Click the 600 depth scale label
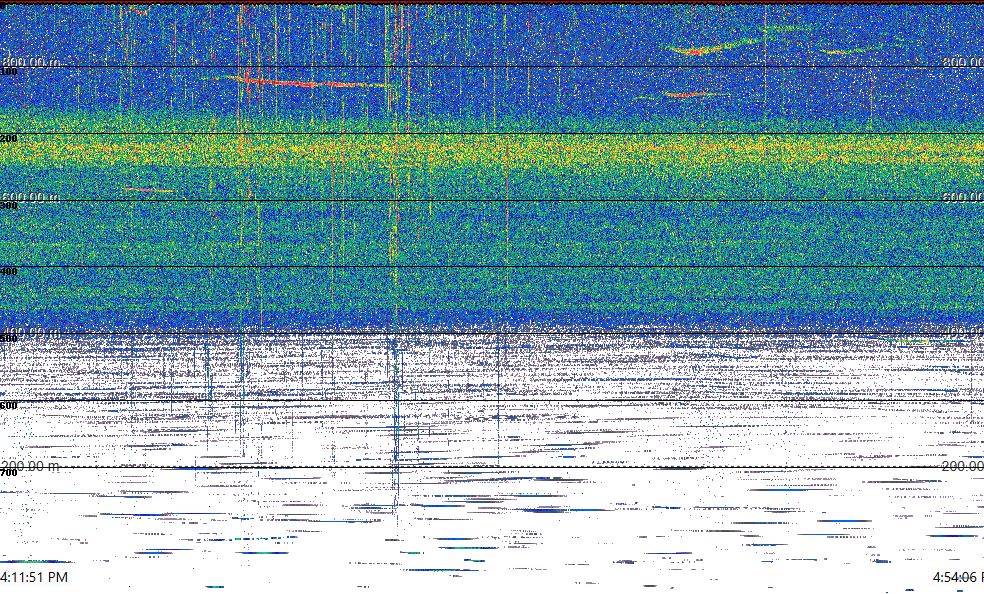The height and width of the screenshot is (594, 984). coord(9,406)
